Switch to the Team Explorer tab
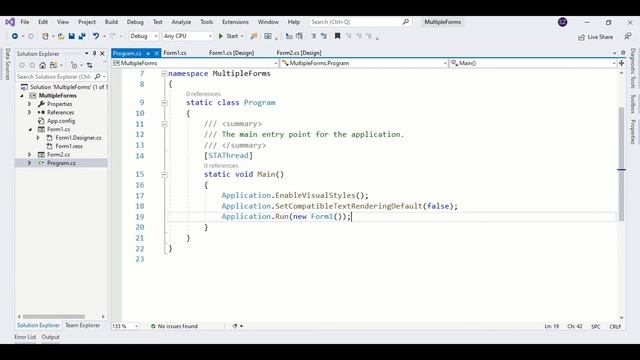The height and width of the screenshot is (360, 640). click(x=82, y=325)
